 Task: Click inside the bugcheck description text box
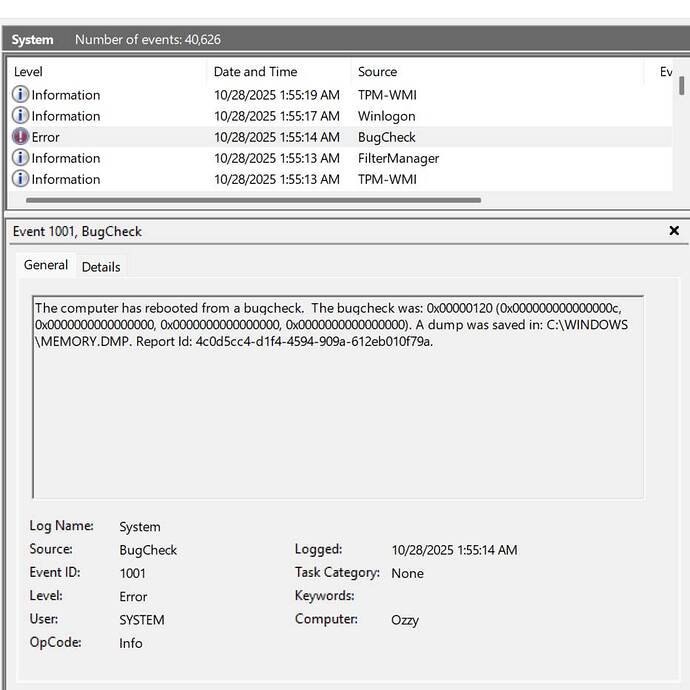pyautogui.click(x=337, y=420)
